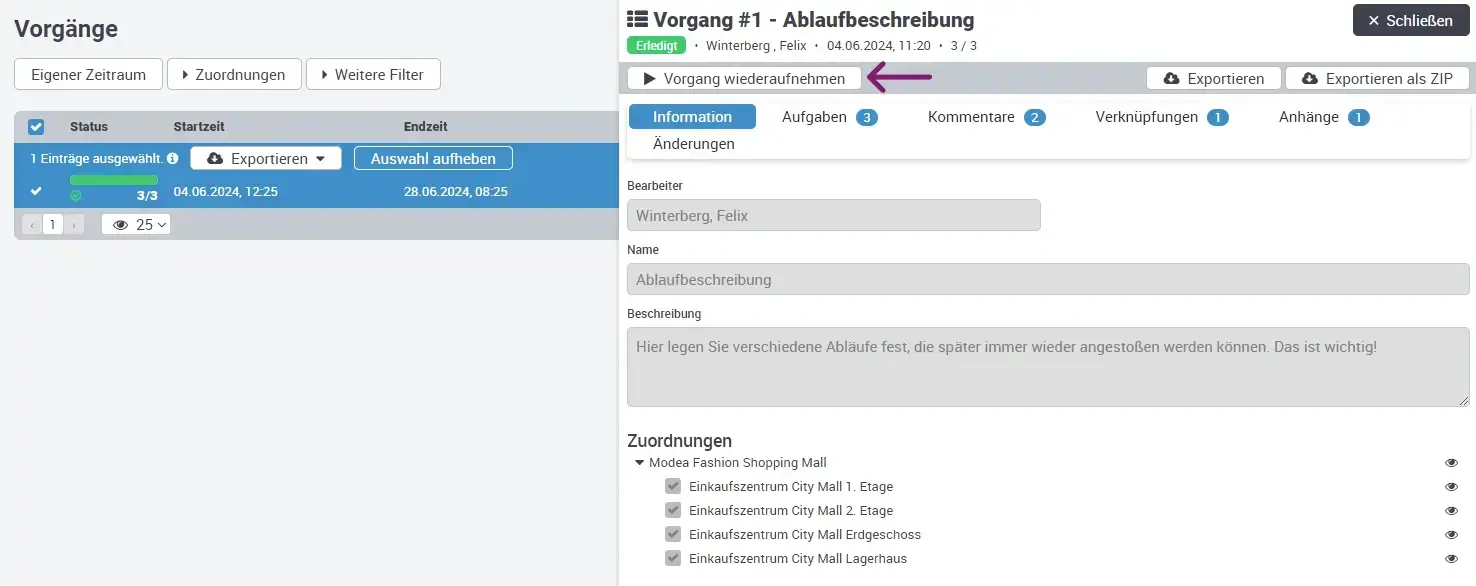Click the list icon beside Vorgang #1 title

point(637,19)
